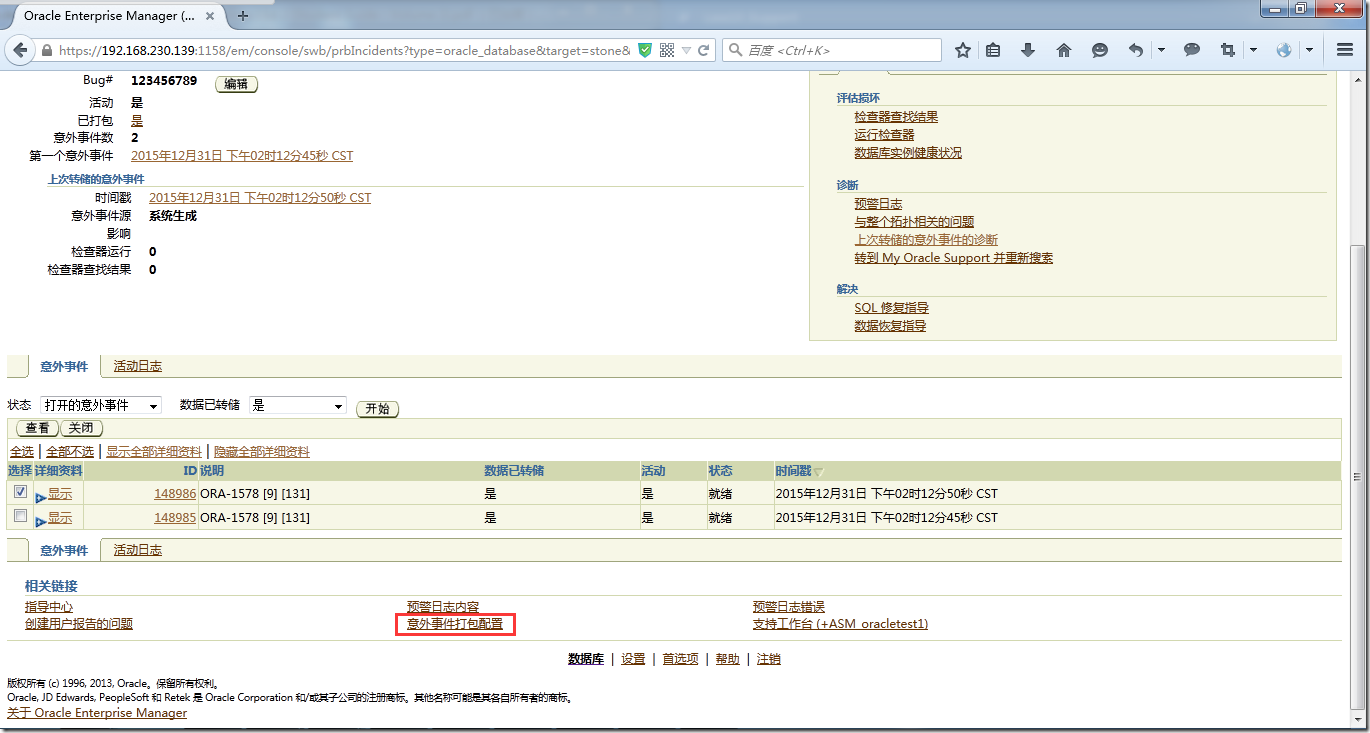Reload the page with the refresh icon
This screenshot has height=733, width=1370.
(x=704, y=50)
